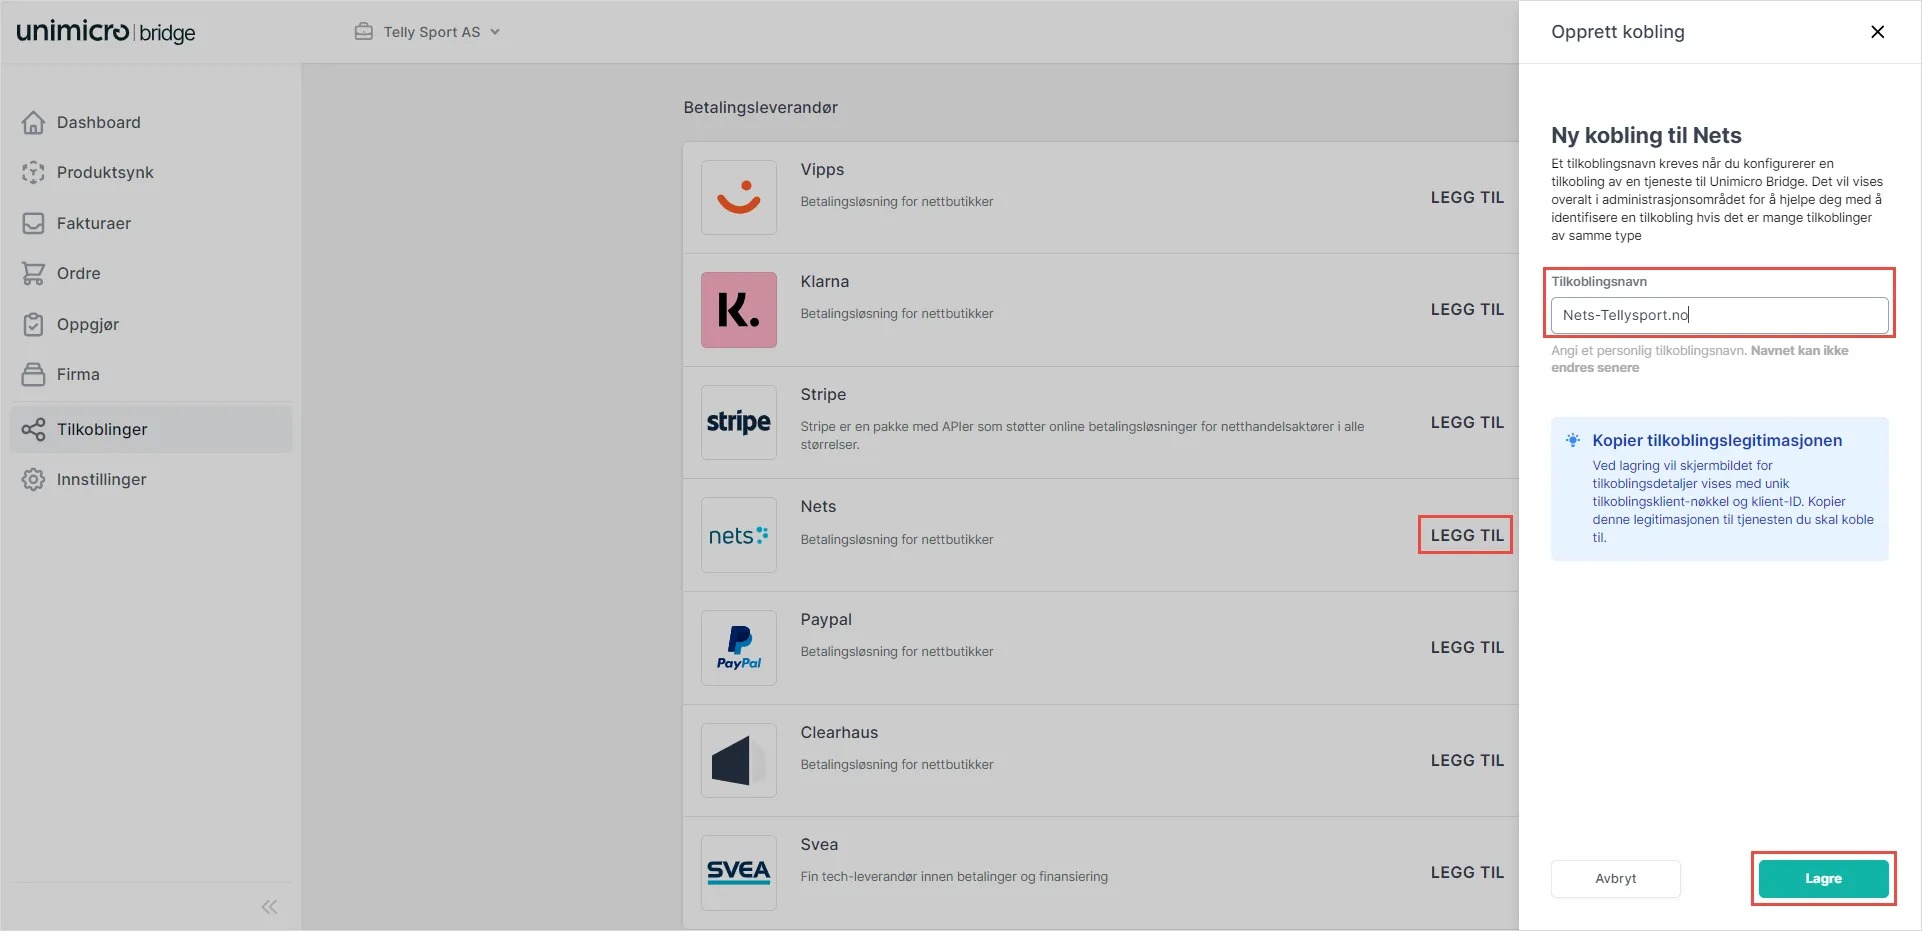Close the Opprett kobling panel
This screenshot has height=931, width=1922.
(1877, 32)
